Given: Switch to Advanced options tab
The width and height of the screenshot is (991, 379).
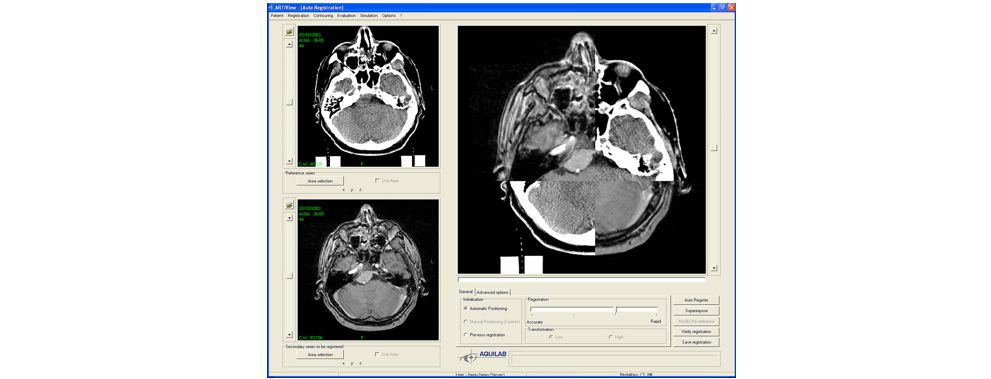Looking at the screenshot, I should tap(493, 292).
